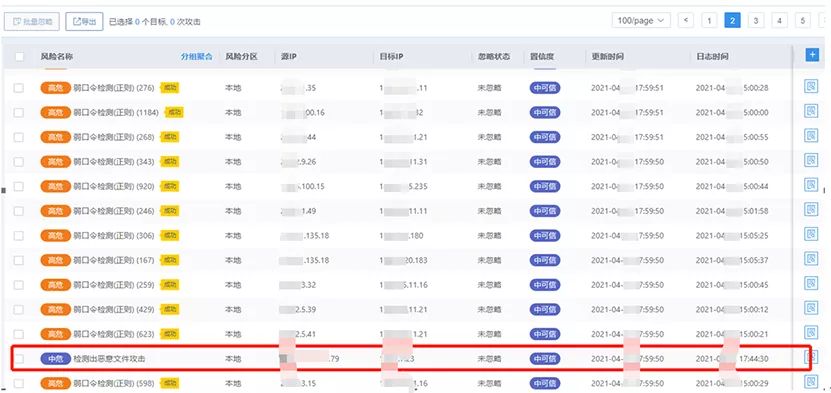Click the 风险分区 column header
Screen dimensions: 831x393
point(241,57)
